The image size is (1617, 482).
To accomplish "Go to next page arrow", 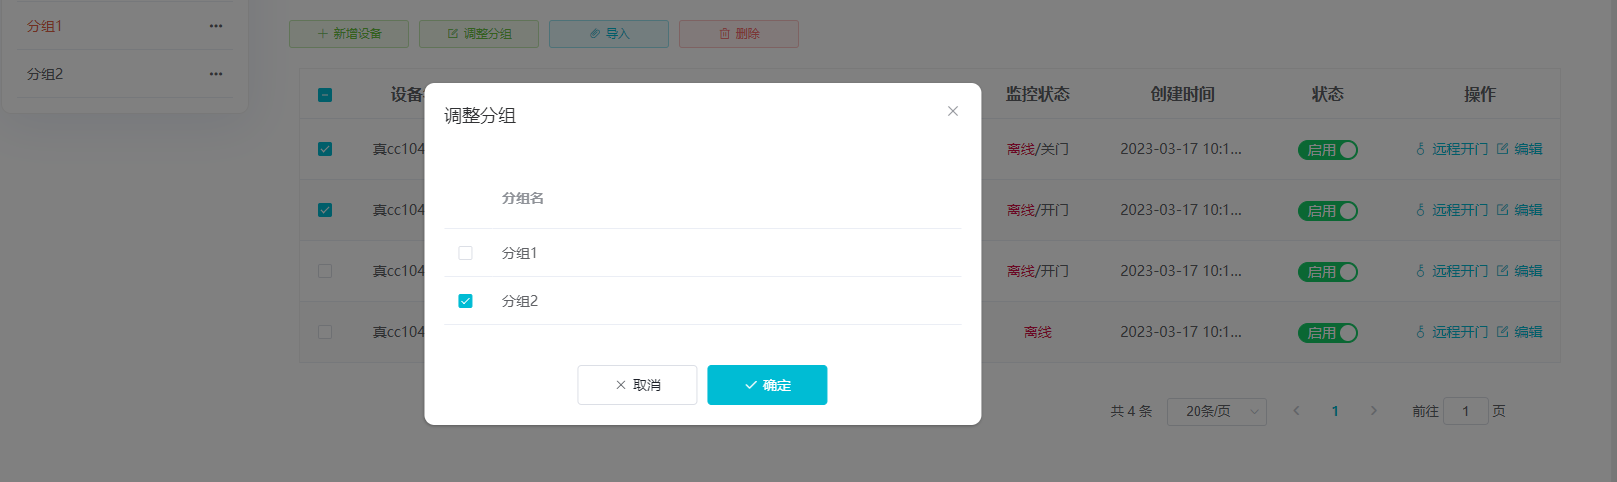I will point(1374,411).
